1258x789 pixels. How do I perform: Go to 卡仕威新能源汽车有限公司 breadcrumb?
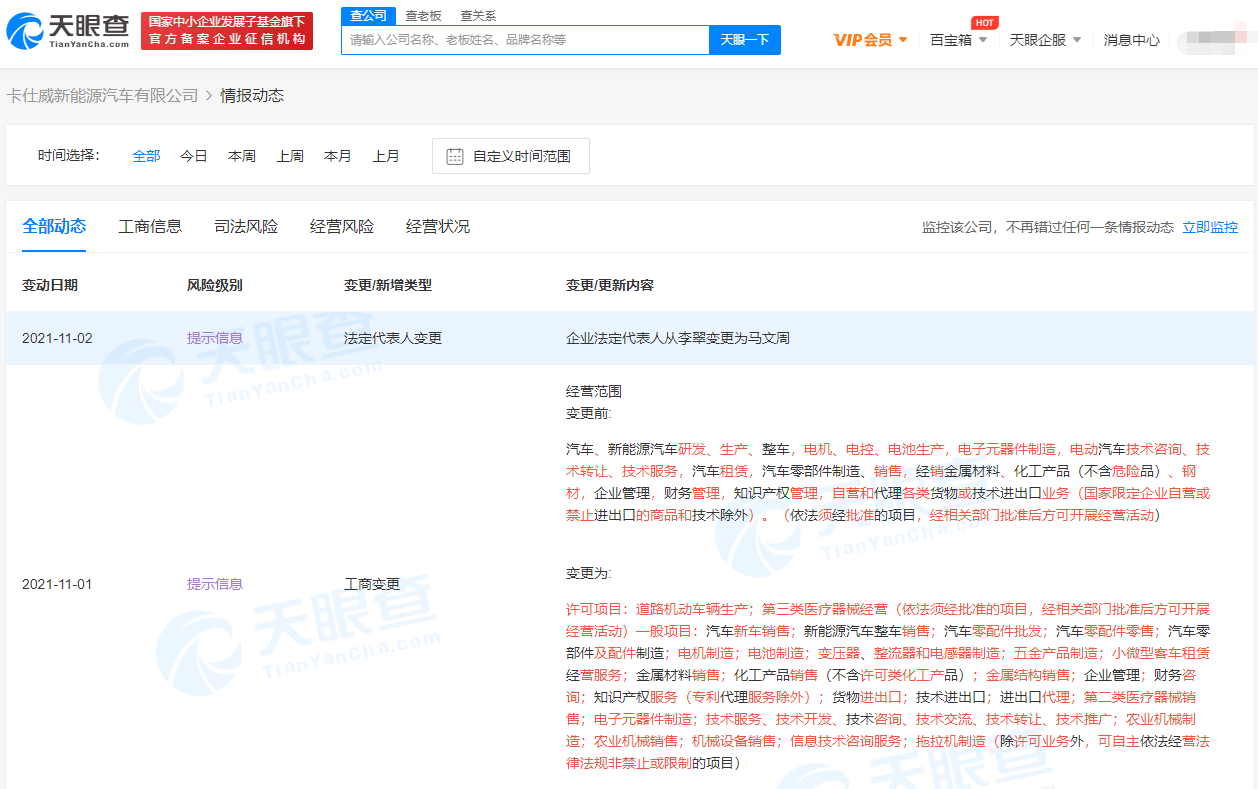tap(102, 95)
